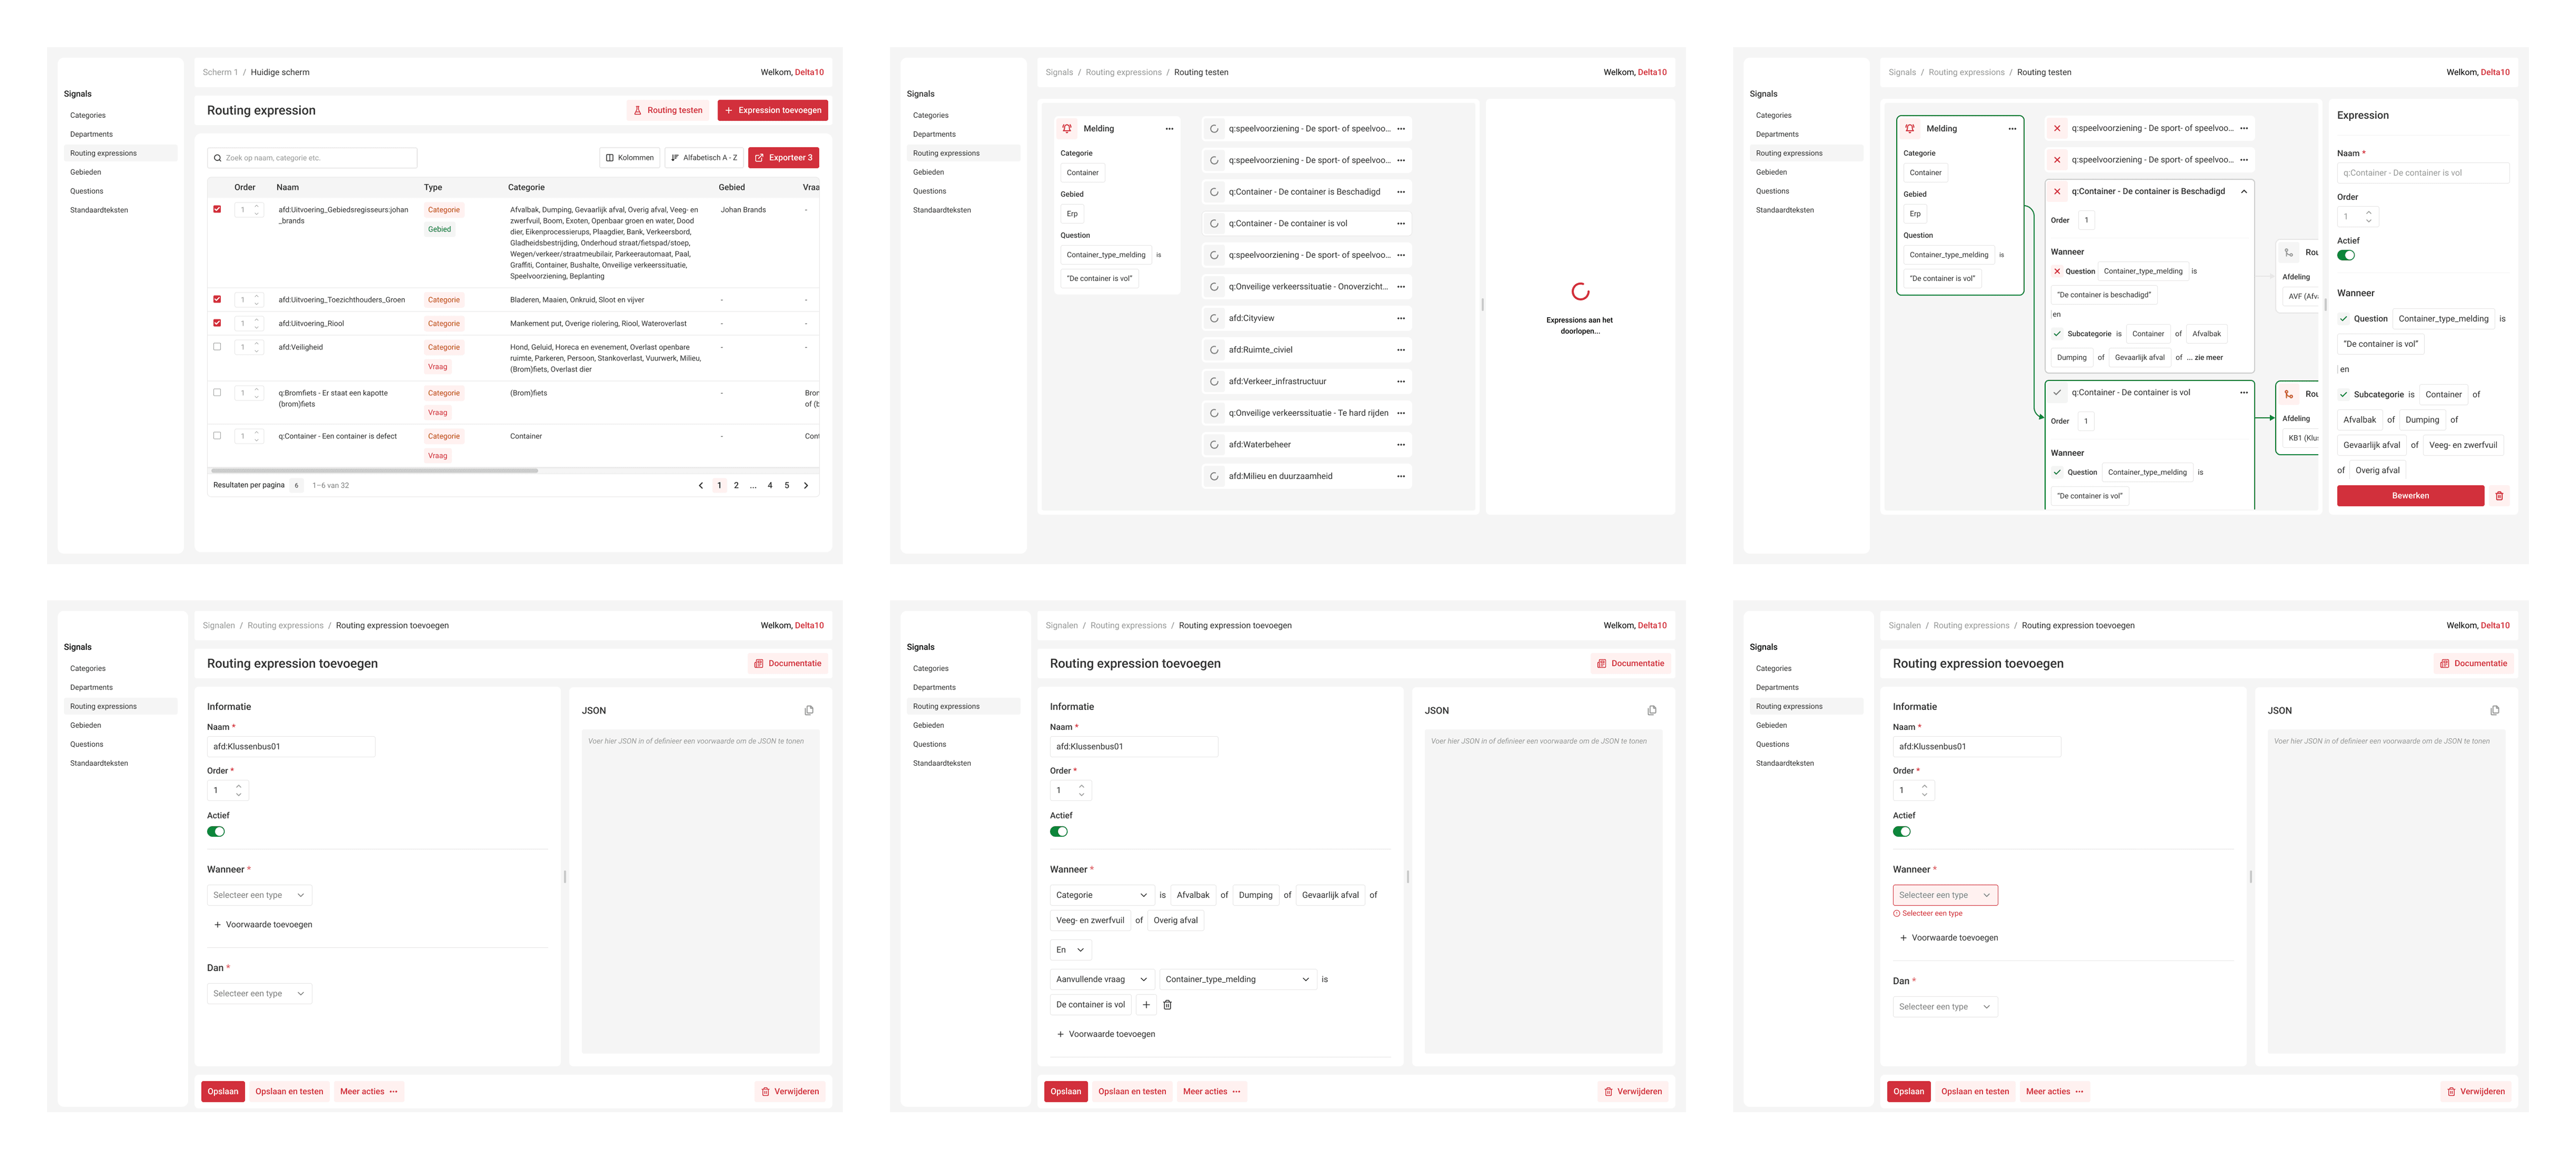Click red X icon on the Beschadigd expression card
Image resolution: width=2576 pixels, height=1152 pixels.
pyautogui.click(x=2057, y=191)
